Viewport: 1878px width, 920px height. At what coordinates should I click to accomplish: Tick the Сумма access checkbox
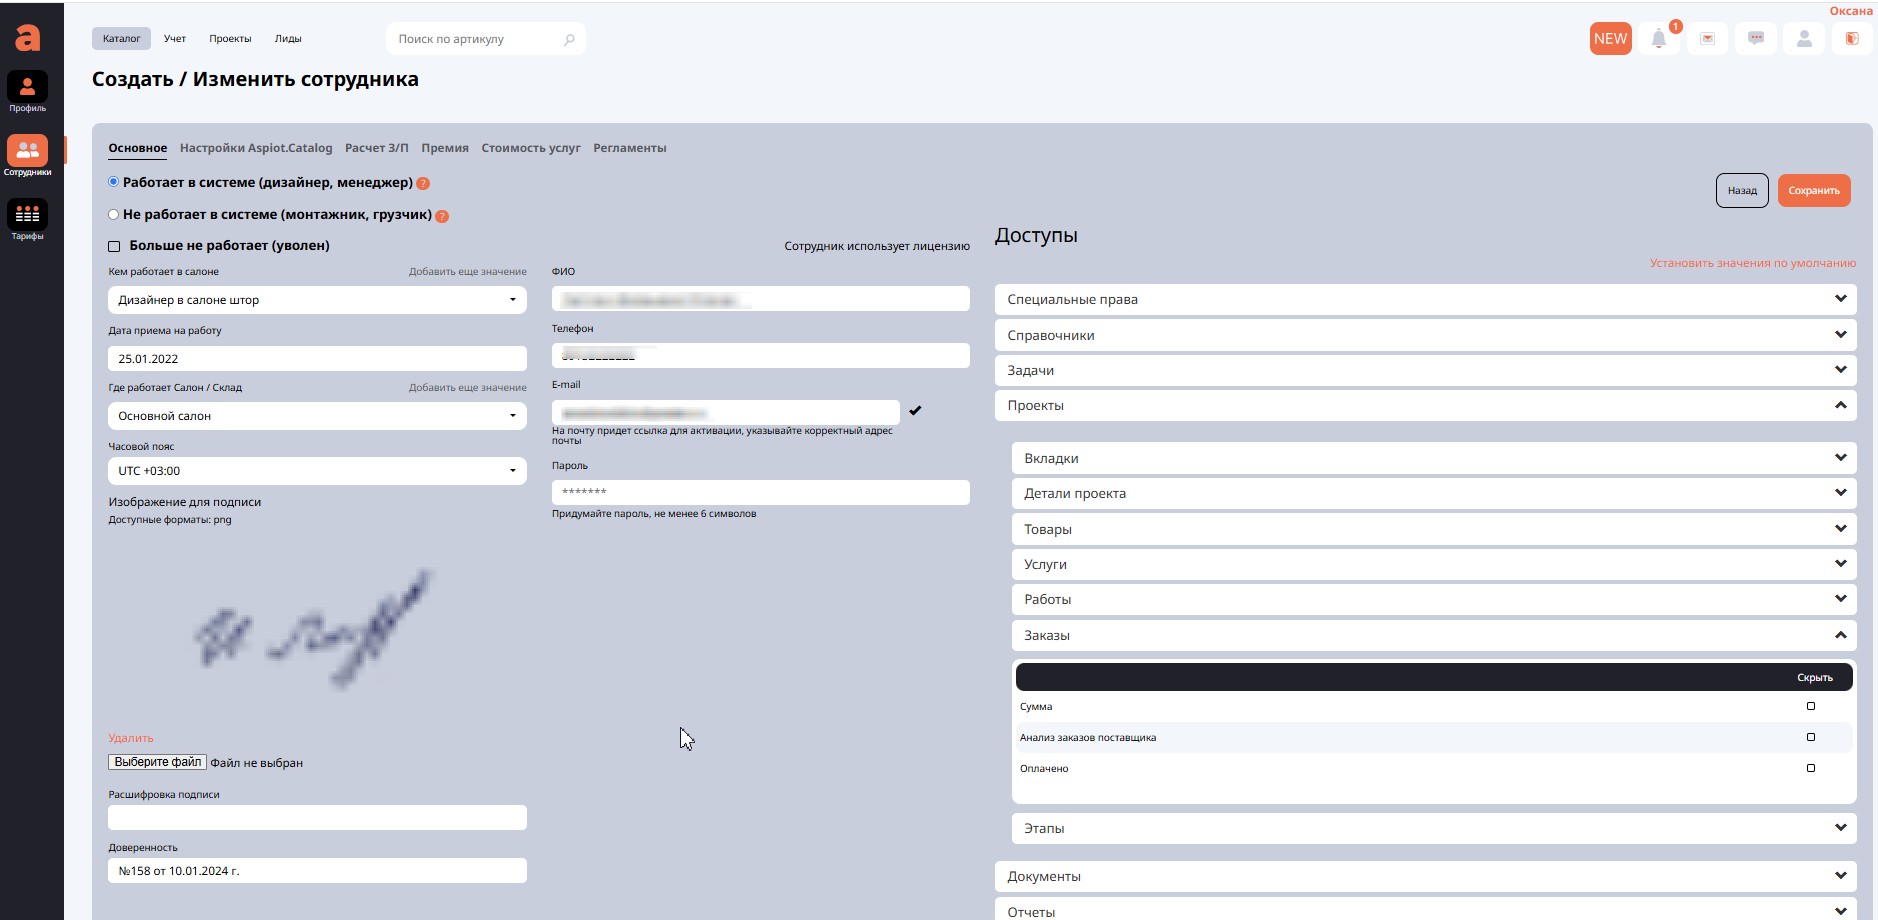click(x=1810, y=706)
